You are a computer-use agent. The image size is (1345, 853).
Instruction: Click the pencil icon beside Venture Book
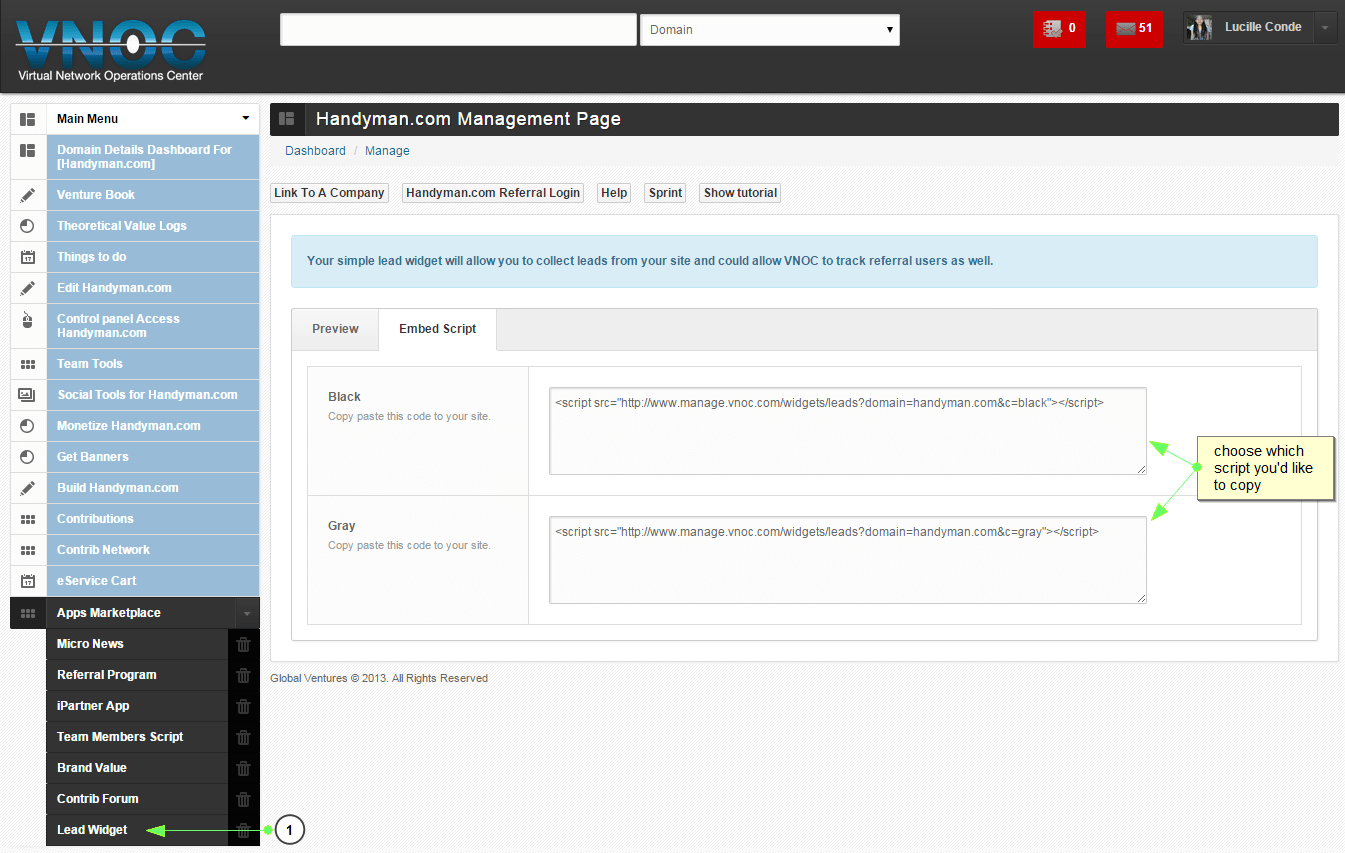tap(28, 195)
